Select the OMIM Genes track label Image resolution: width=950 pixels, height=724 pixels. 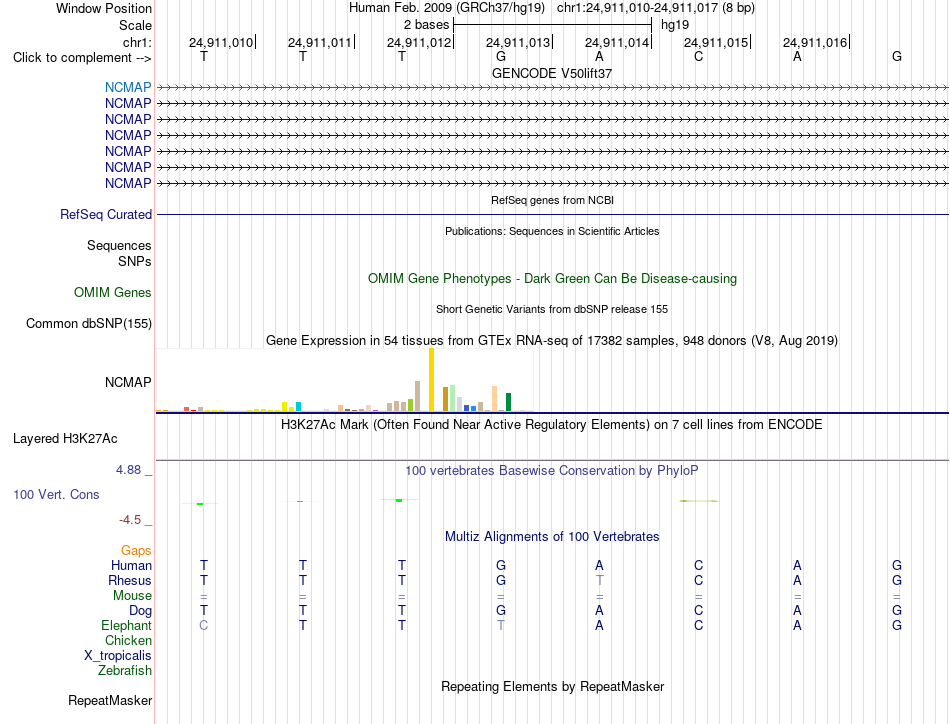pos(113,293)
